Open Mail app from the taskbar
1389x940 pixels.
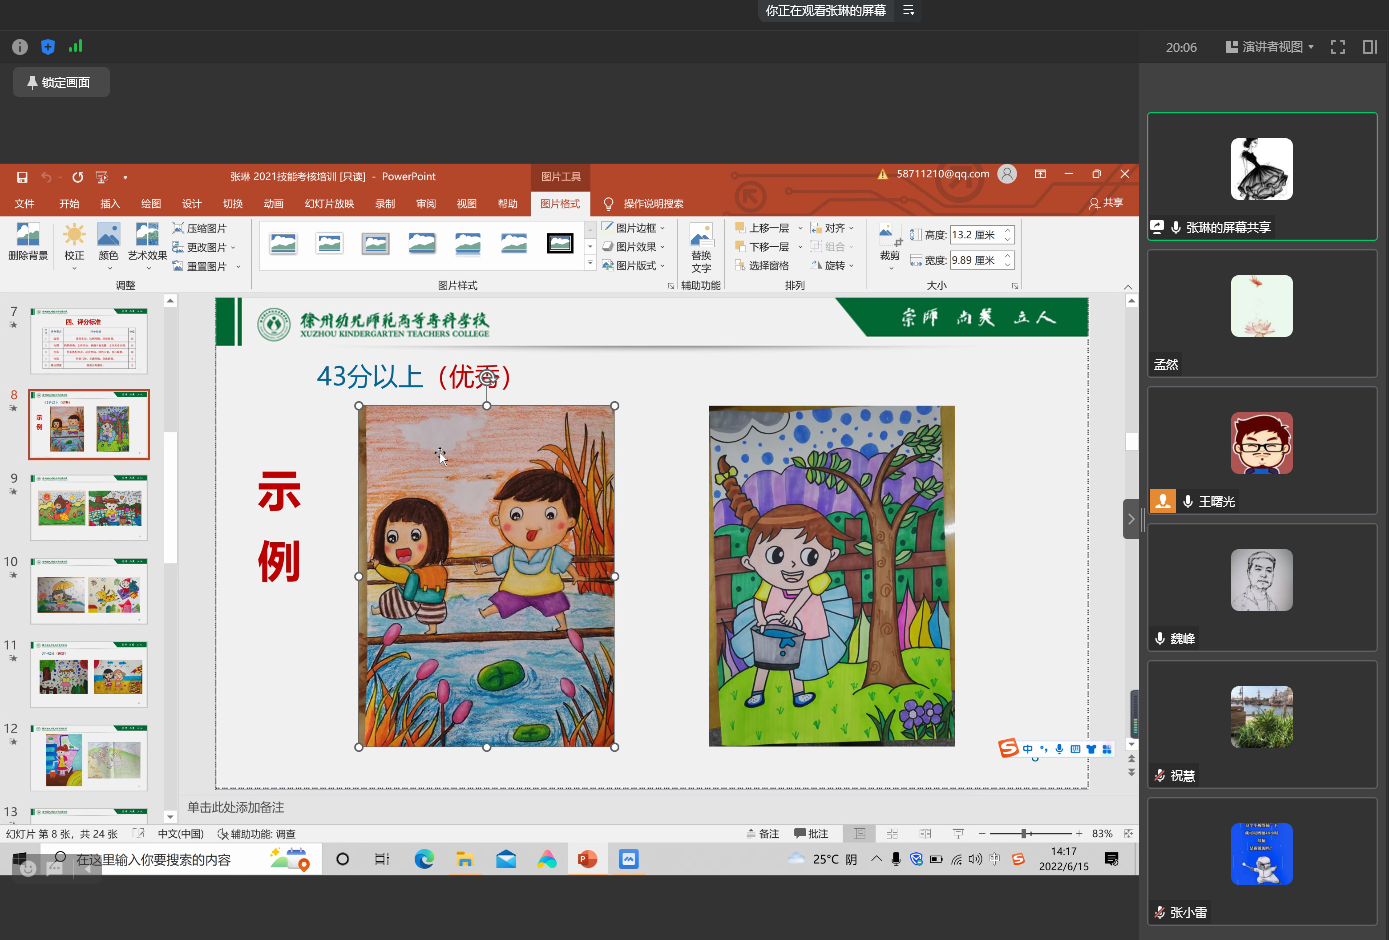pyautogui.click(x=506, y=859)
